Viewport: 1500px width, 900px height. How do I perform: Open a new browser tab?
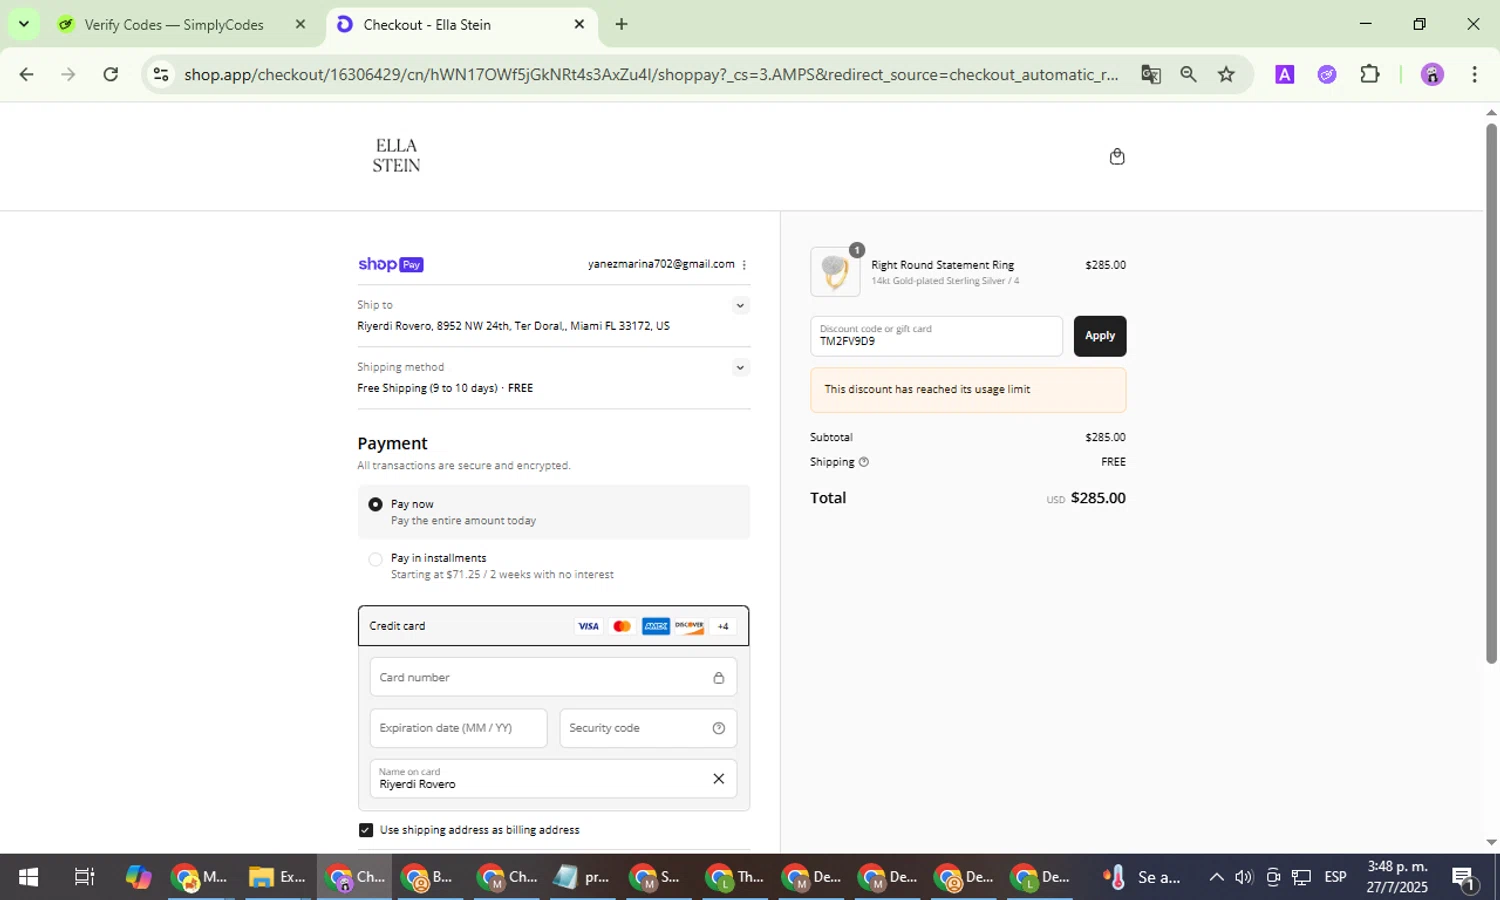pyautogui.click(x=621, y=24)
